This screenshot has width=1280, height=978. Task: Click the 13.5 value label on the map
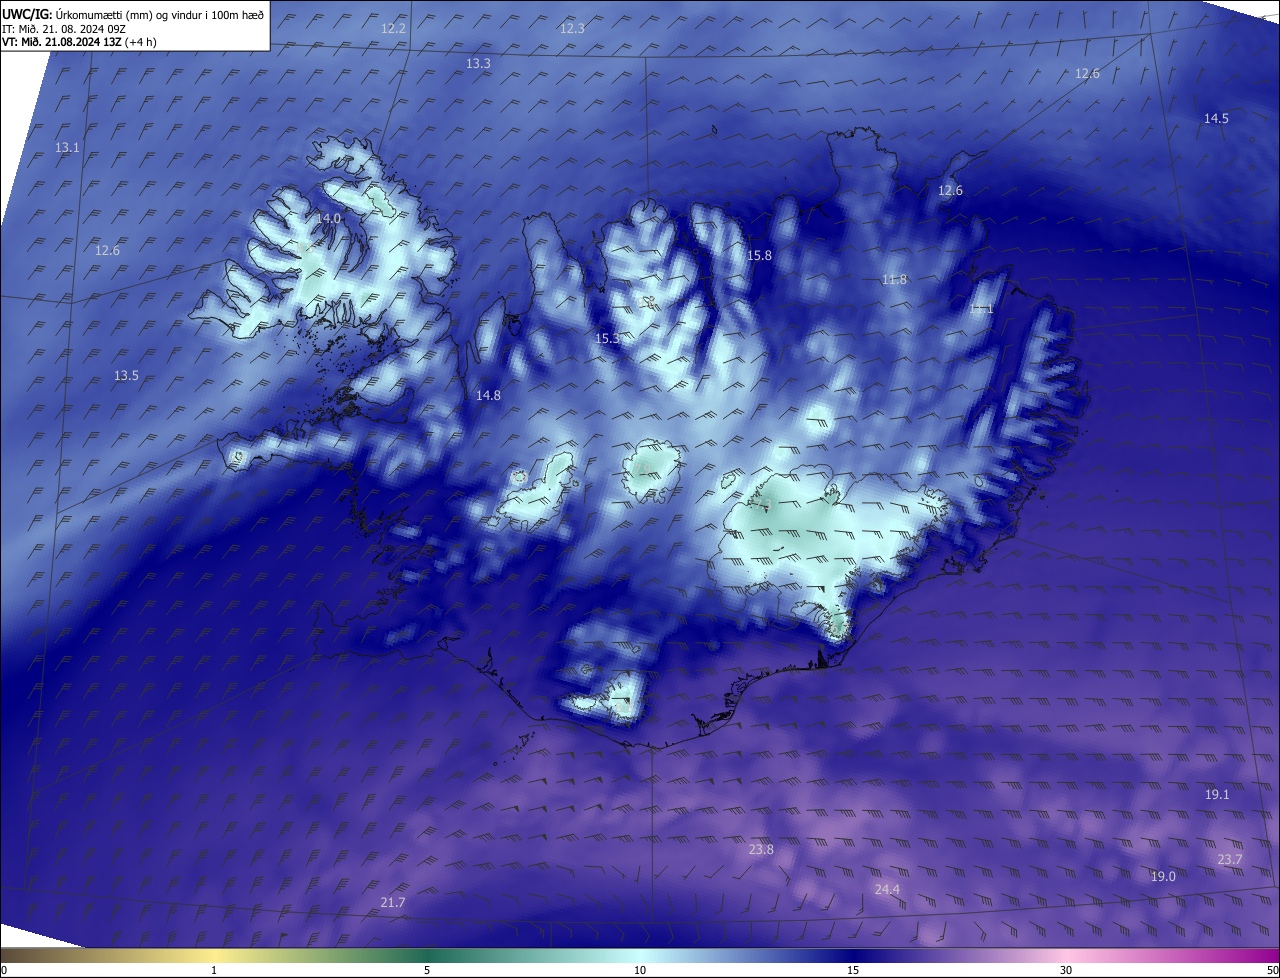[126, 376]
